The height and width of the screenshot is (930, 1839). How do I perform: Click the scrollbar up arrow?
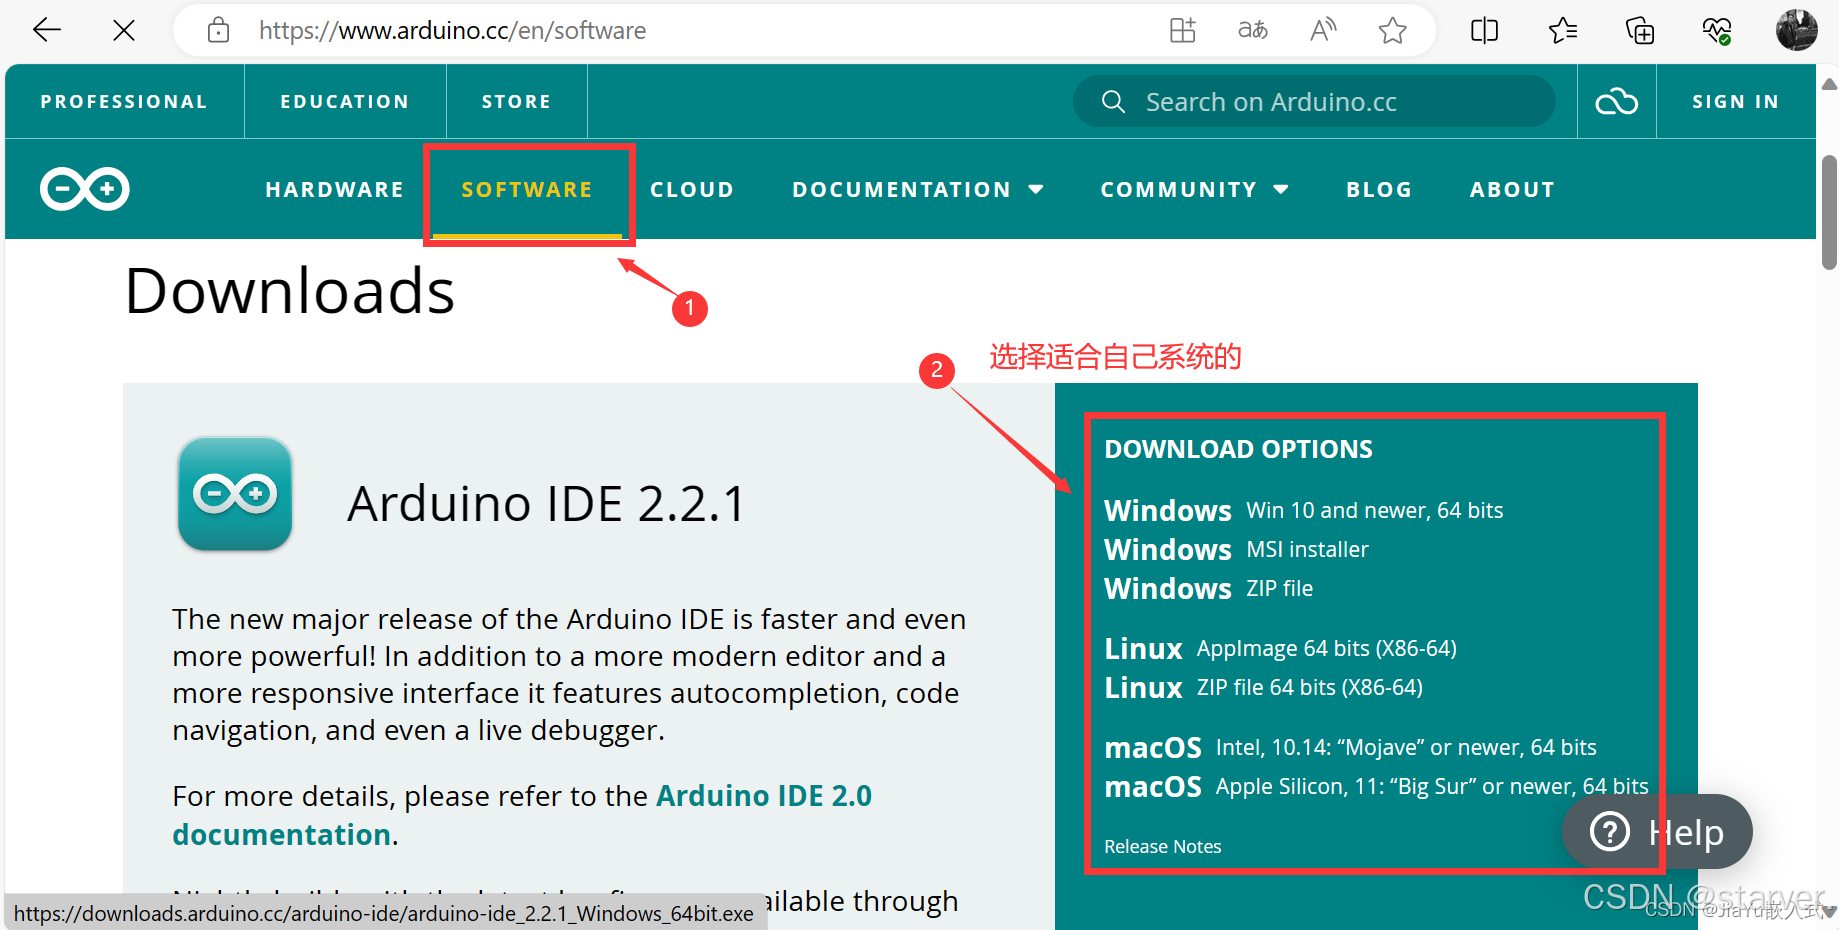pos(1829,84)
